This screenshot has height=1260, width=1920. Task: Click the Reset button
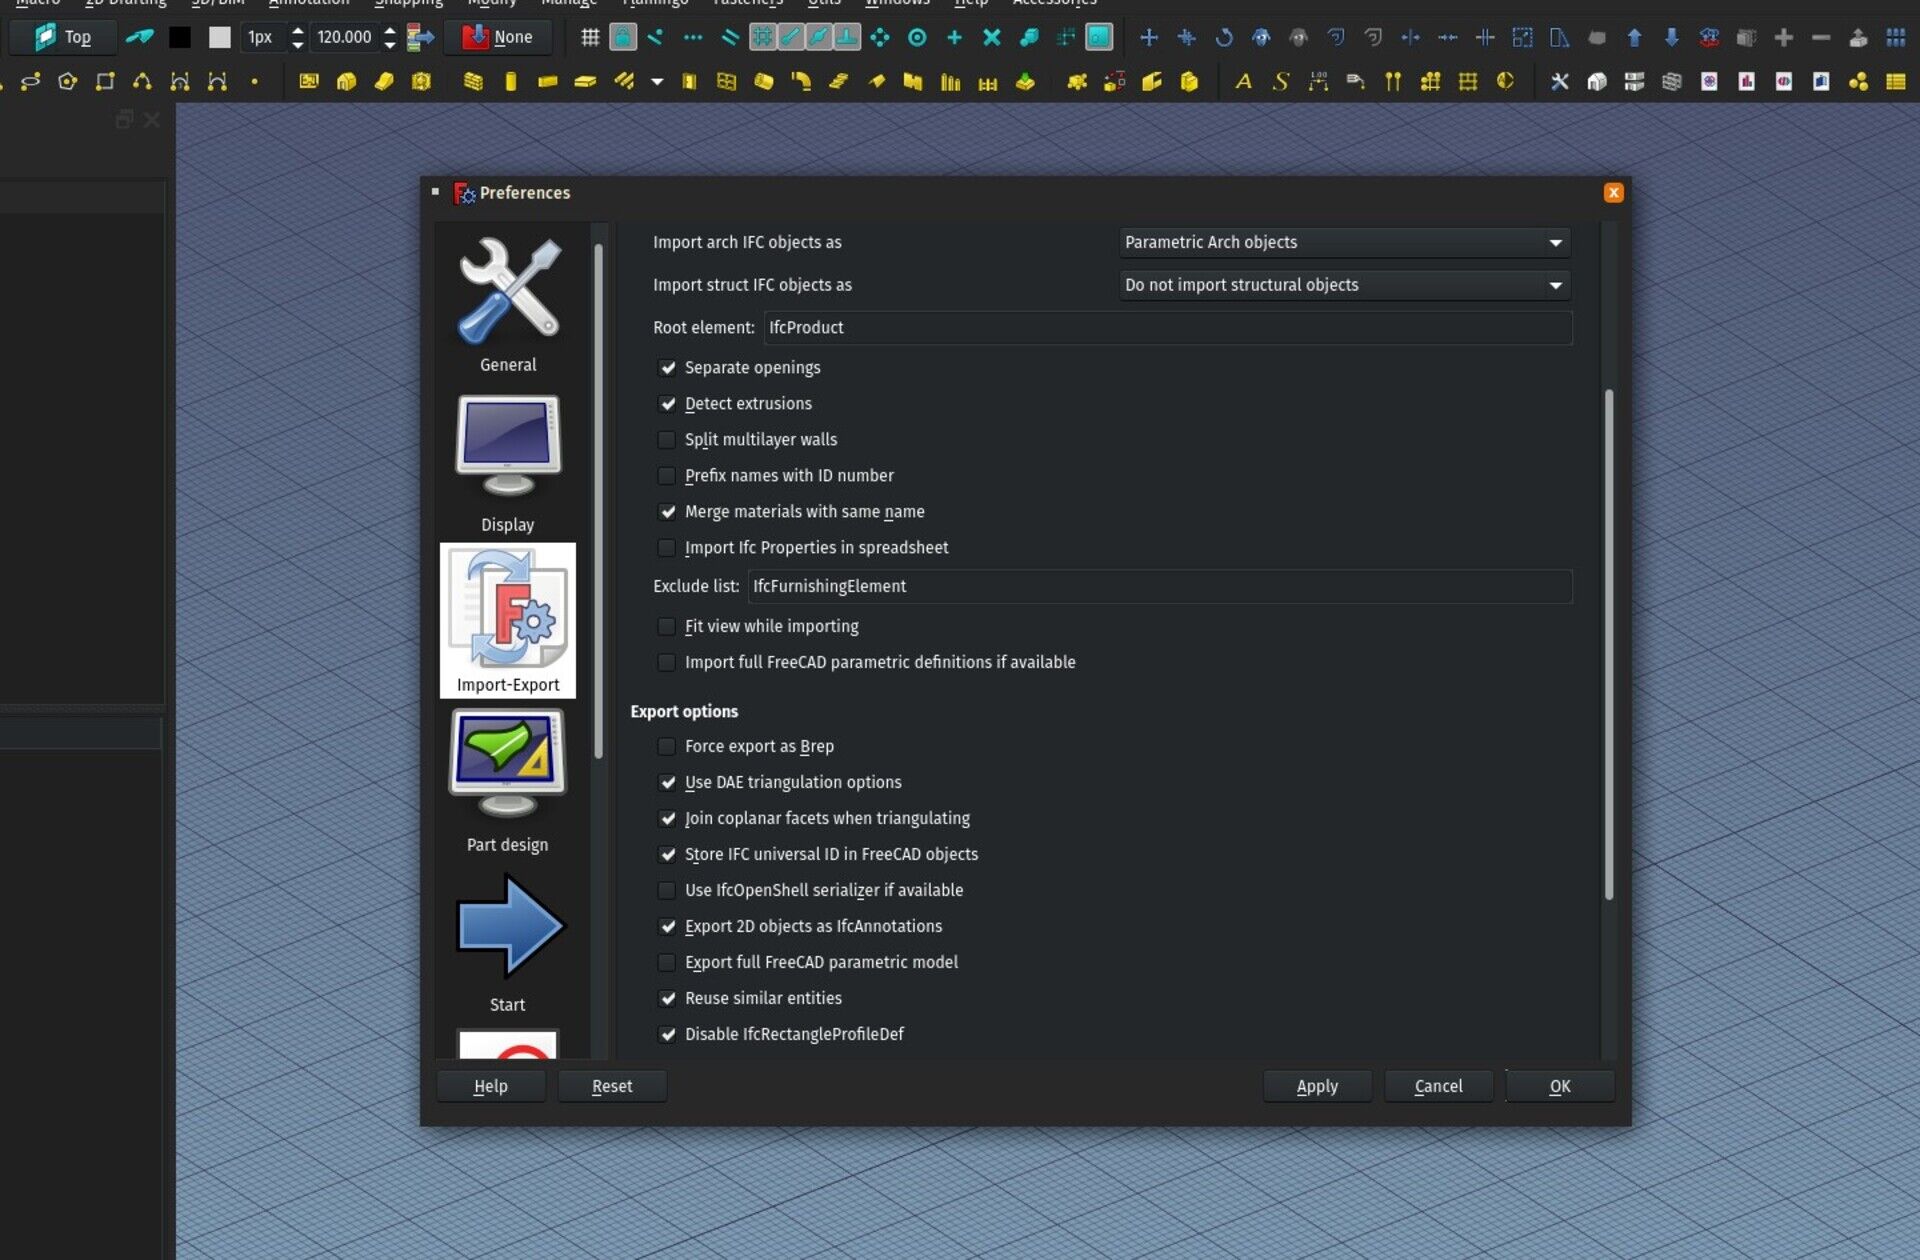point(611,1086)
